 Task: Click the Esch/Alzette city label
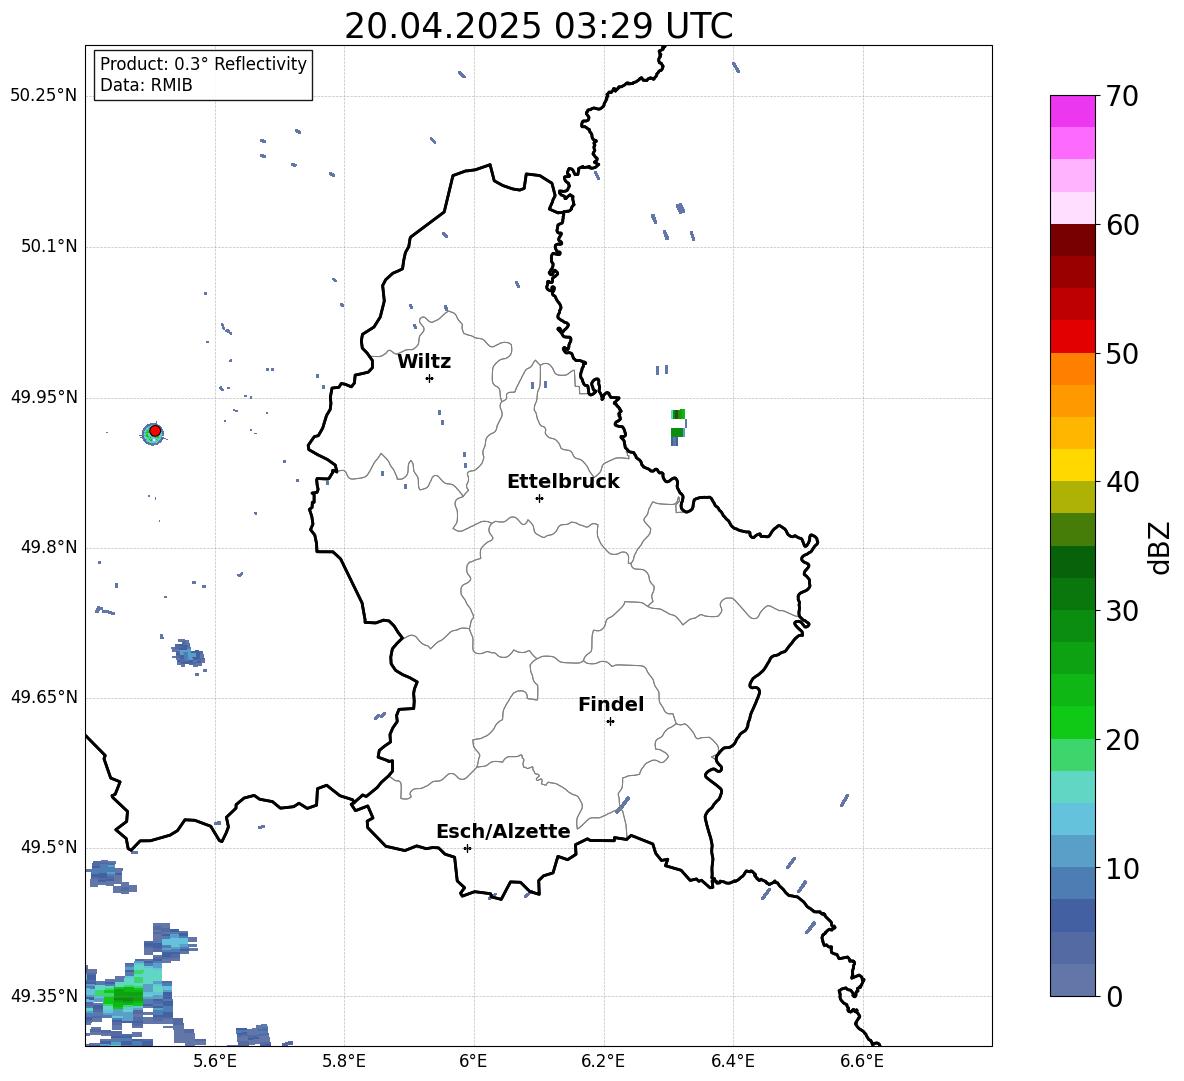click(503, 831)
